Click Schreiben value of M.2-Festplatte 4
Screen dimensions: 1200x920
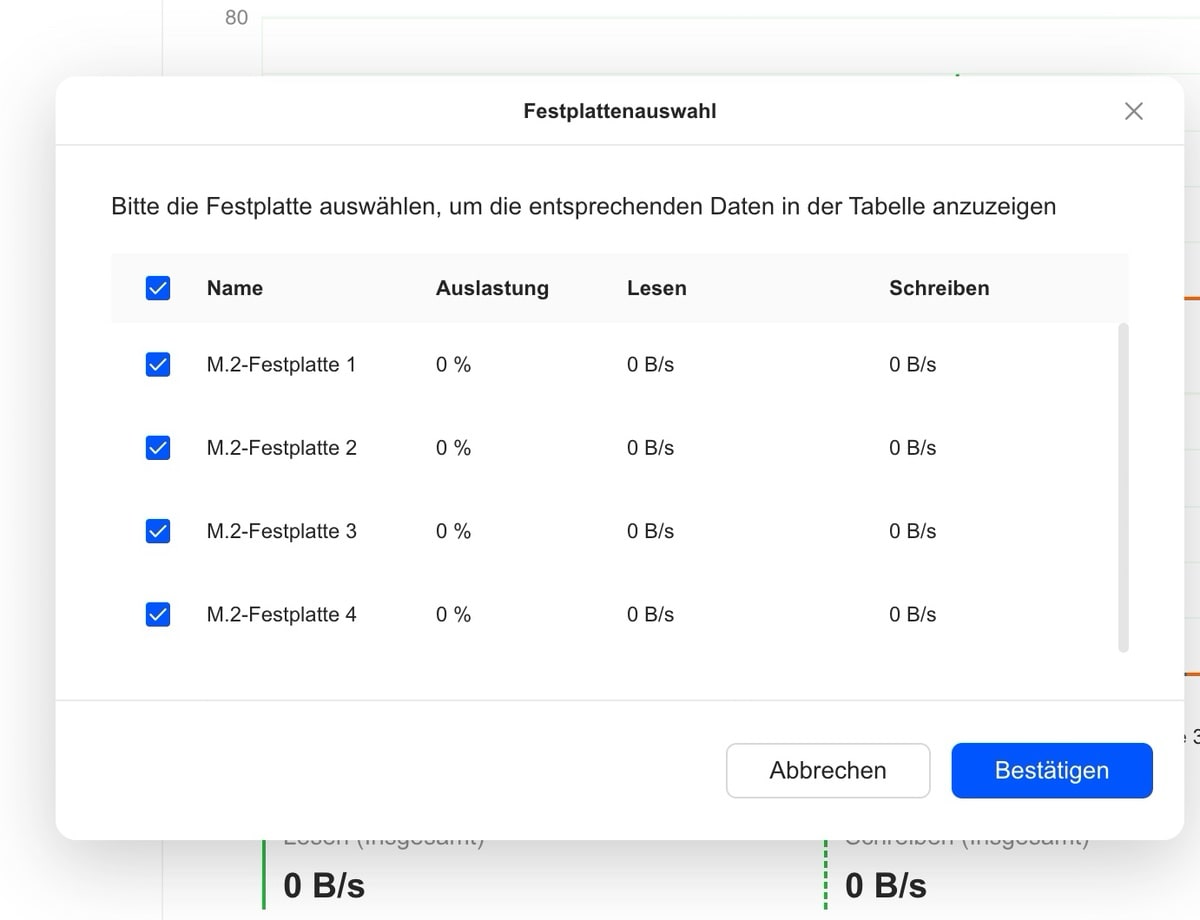pyautogui.click(x=912, y=614)
